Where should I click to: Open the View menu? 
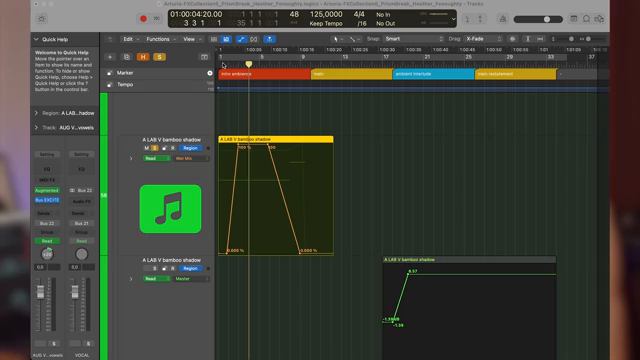tap(192, 39)
